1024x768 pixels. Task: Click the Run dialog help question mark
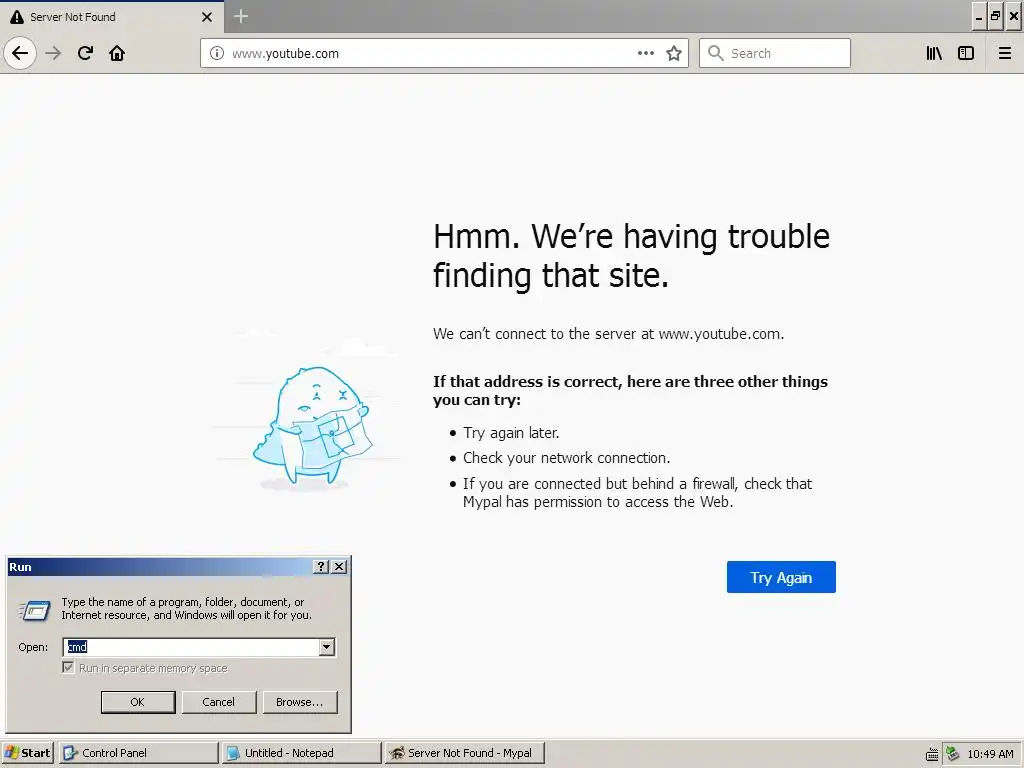pyautogui.click(x=321, y=567)
